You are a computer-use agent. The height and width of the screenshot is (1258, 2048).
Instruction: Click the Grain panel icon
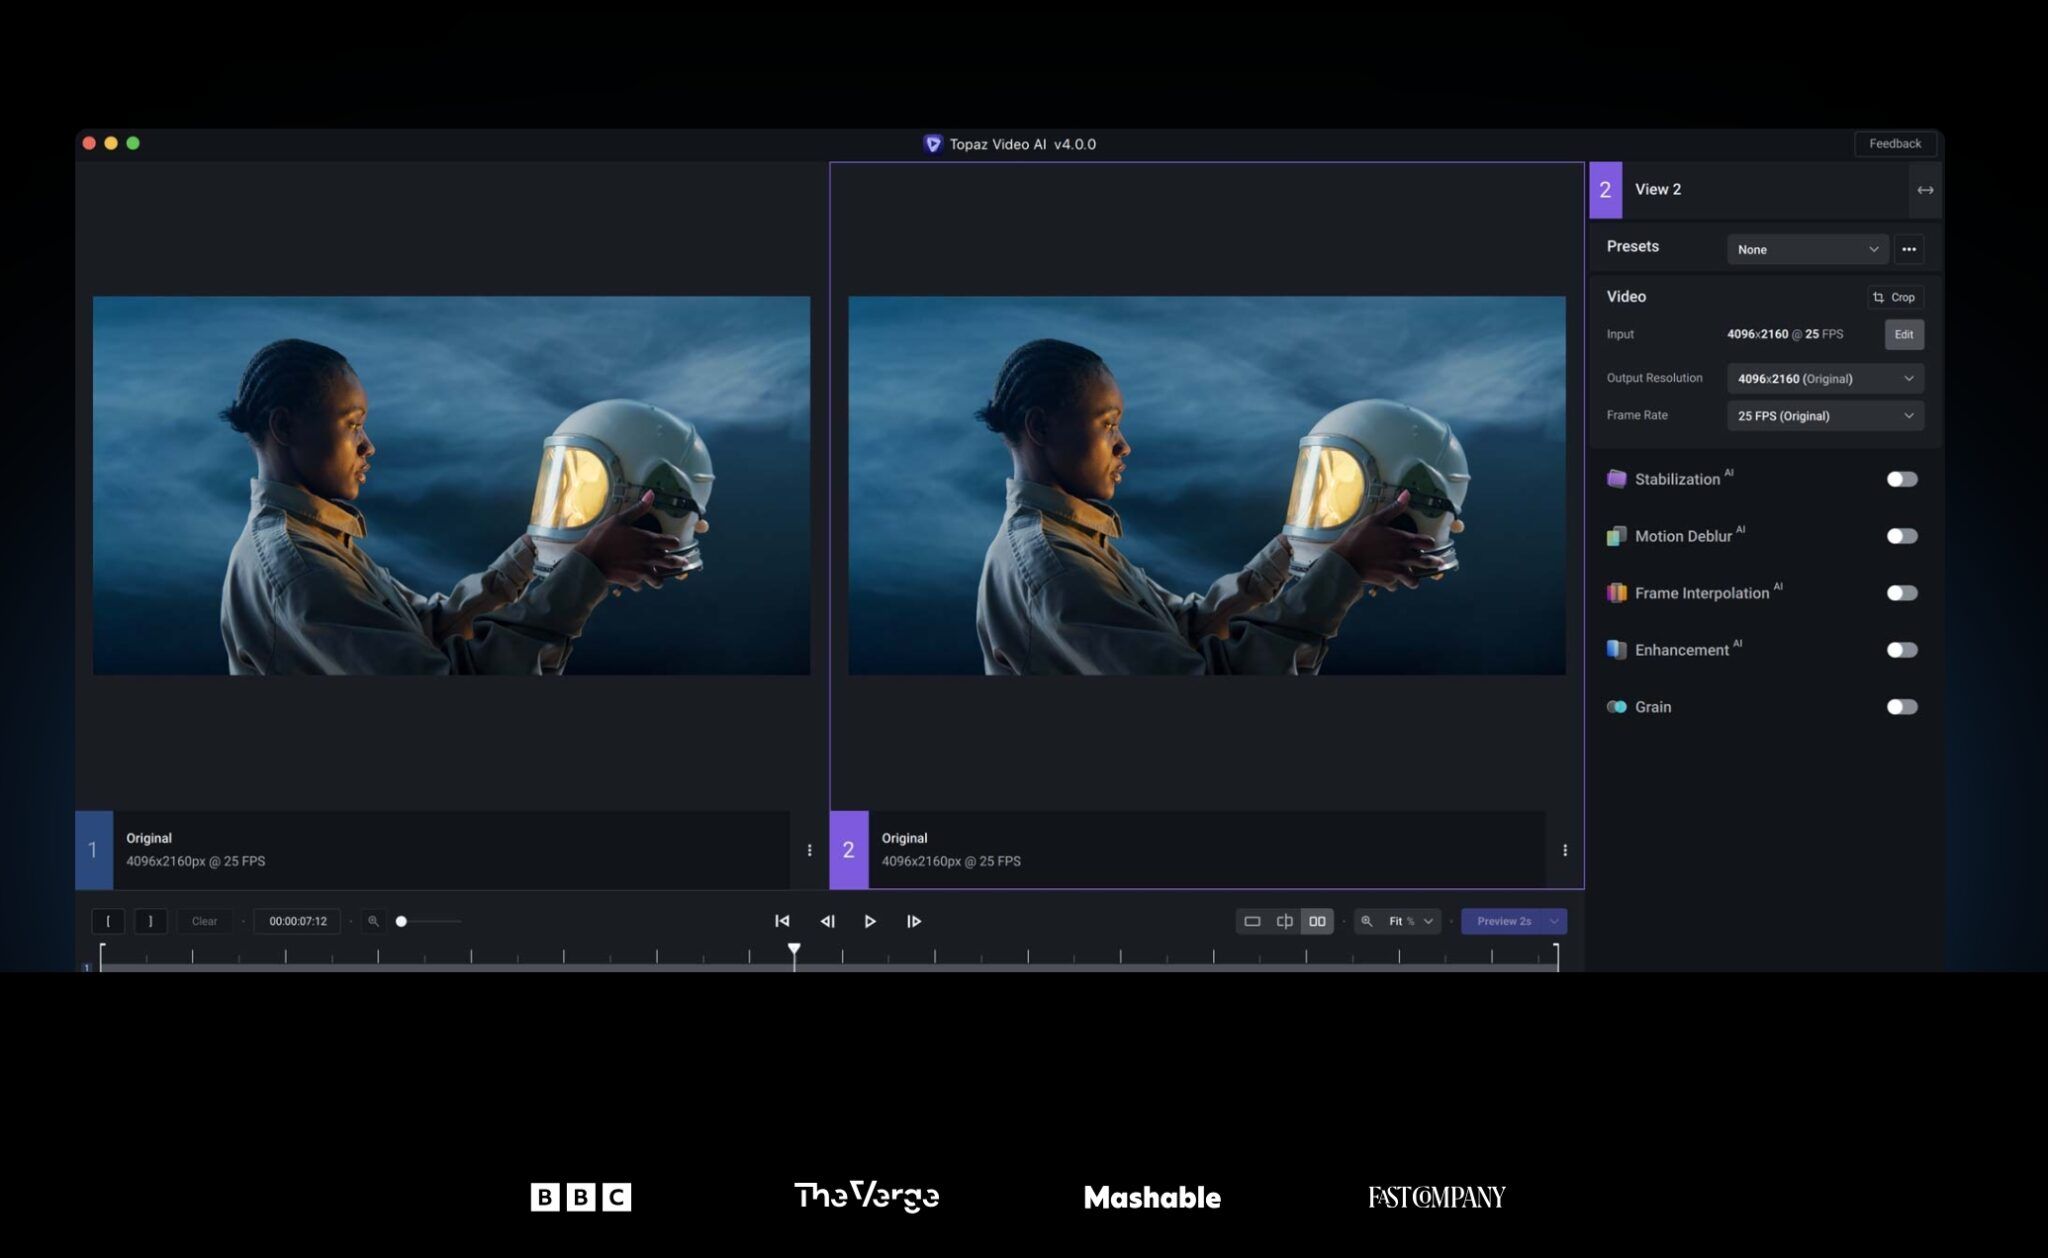click(1616, 706)
